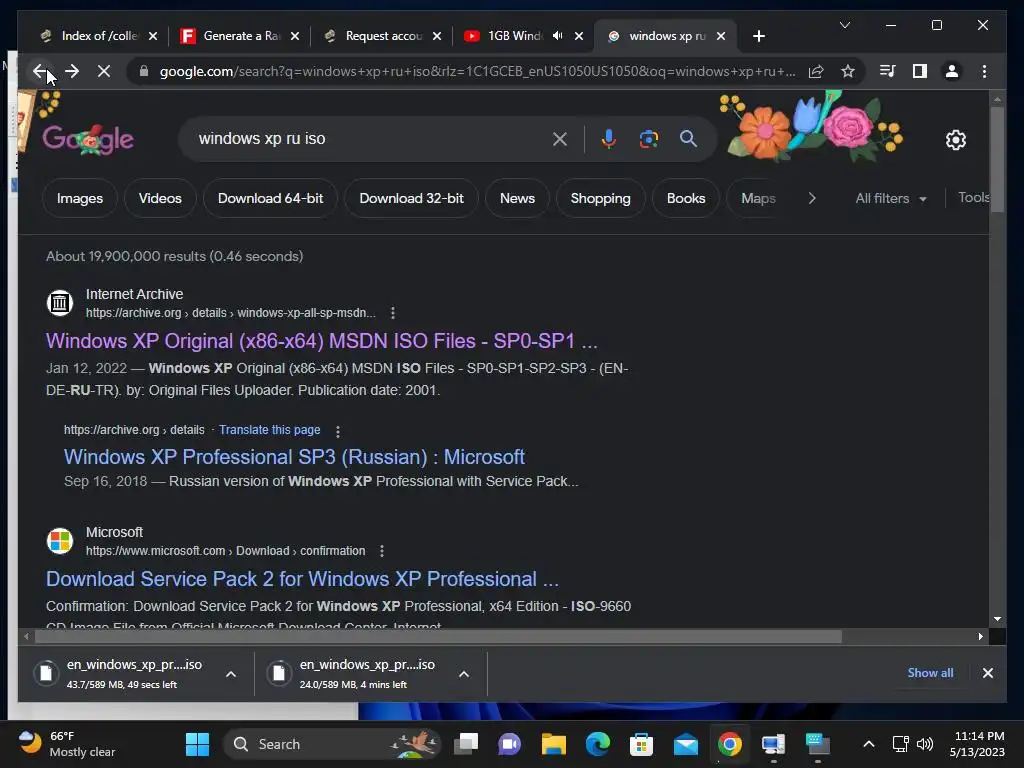Screen dimensions: 1024x768
Task: Open Windows Start menu
Action: tap(197, 744)
